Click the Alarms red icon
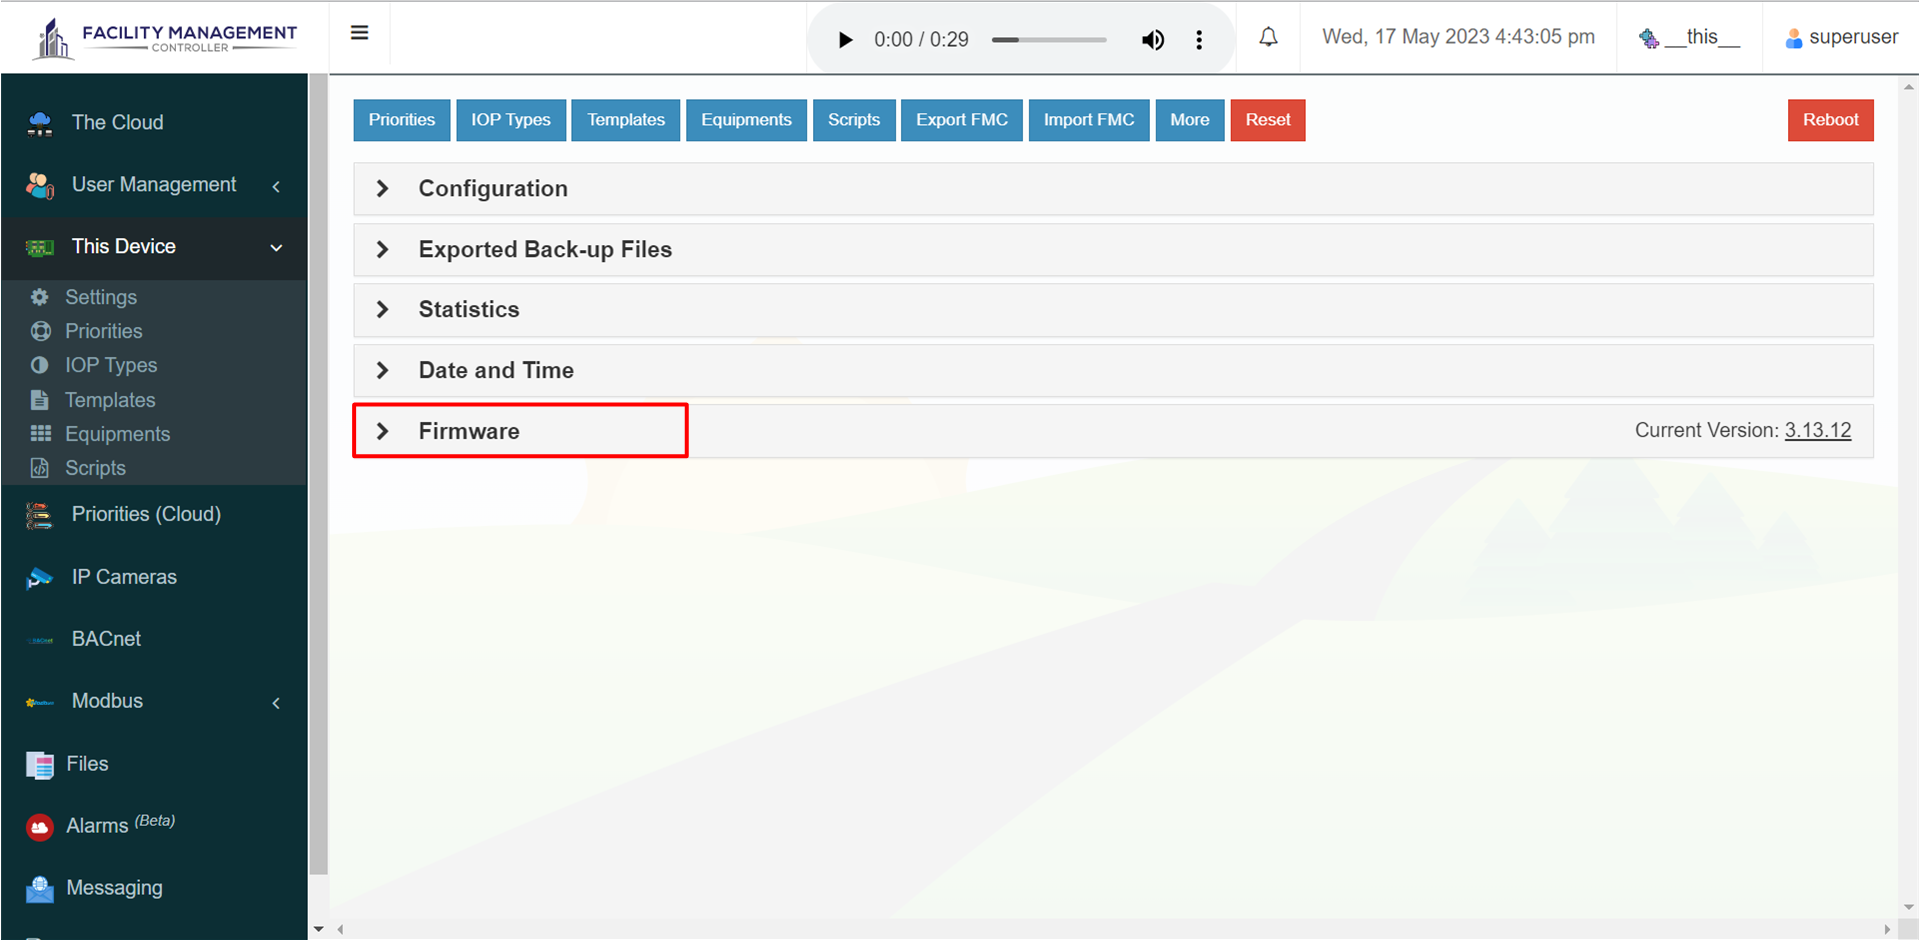1920x941 pixels. pyautogui.click(x=40, y=827)
